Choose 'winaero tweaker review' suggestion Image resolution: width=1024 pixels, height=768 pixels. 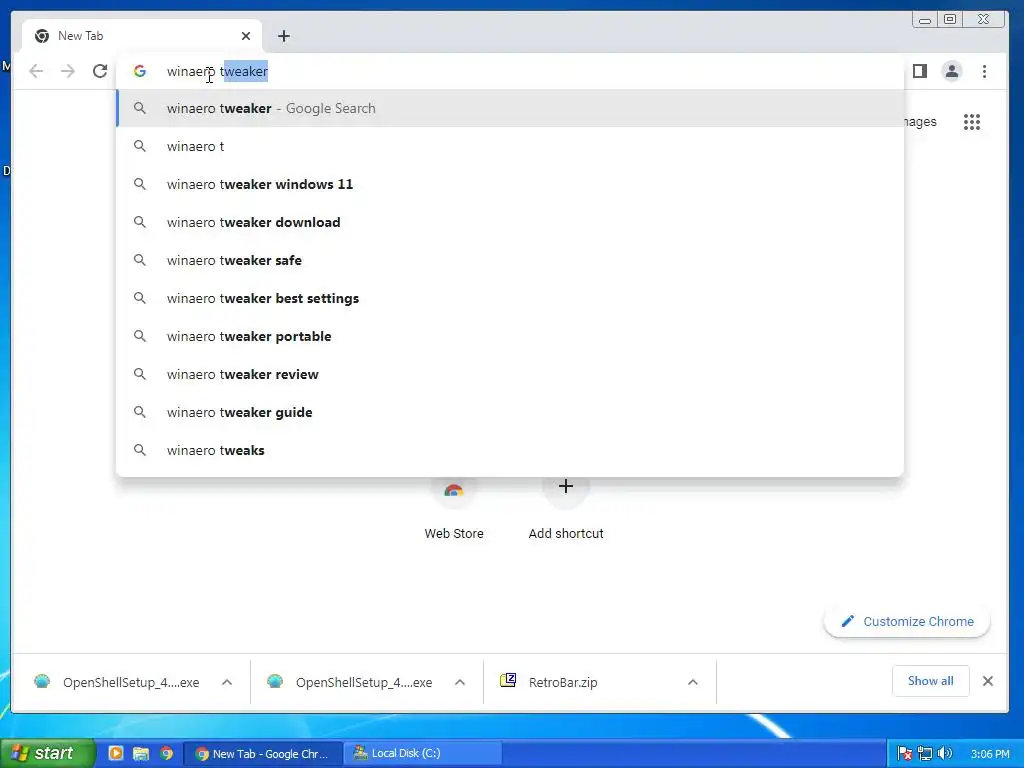[510, 374]
